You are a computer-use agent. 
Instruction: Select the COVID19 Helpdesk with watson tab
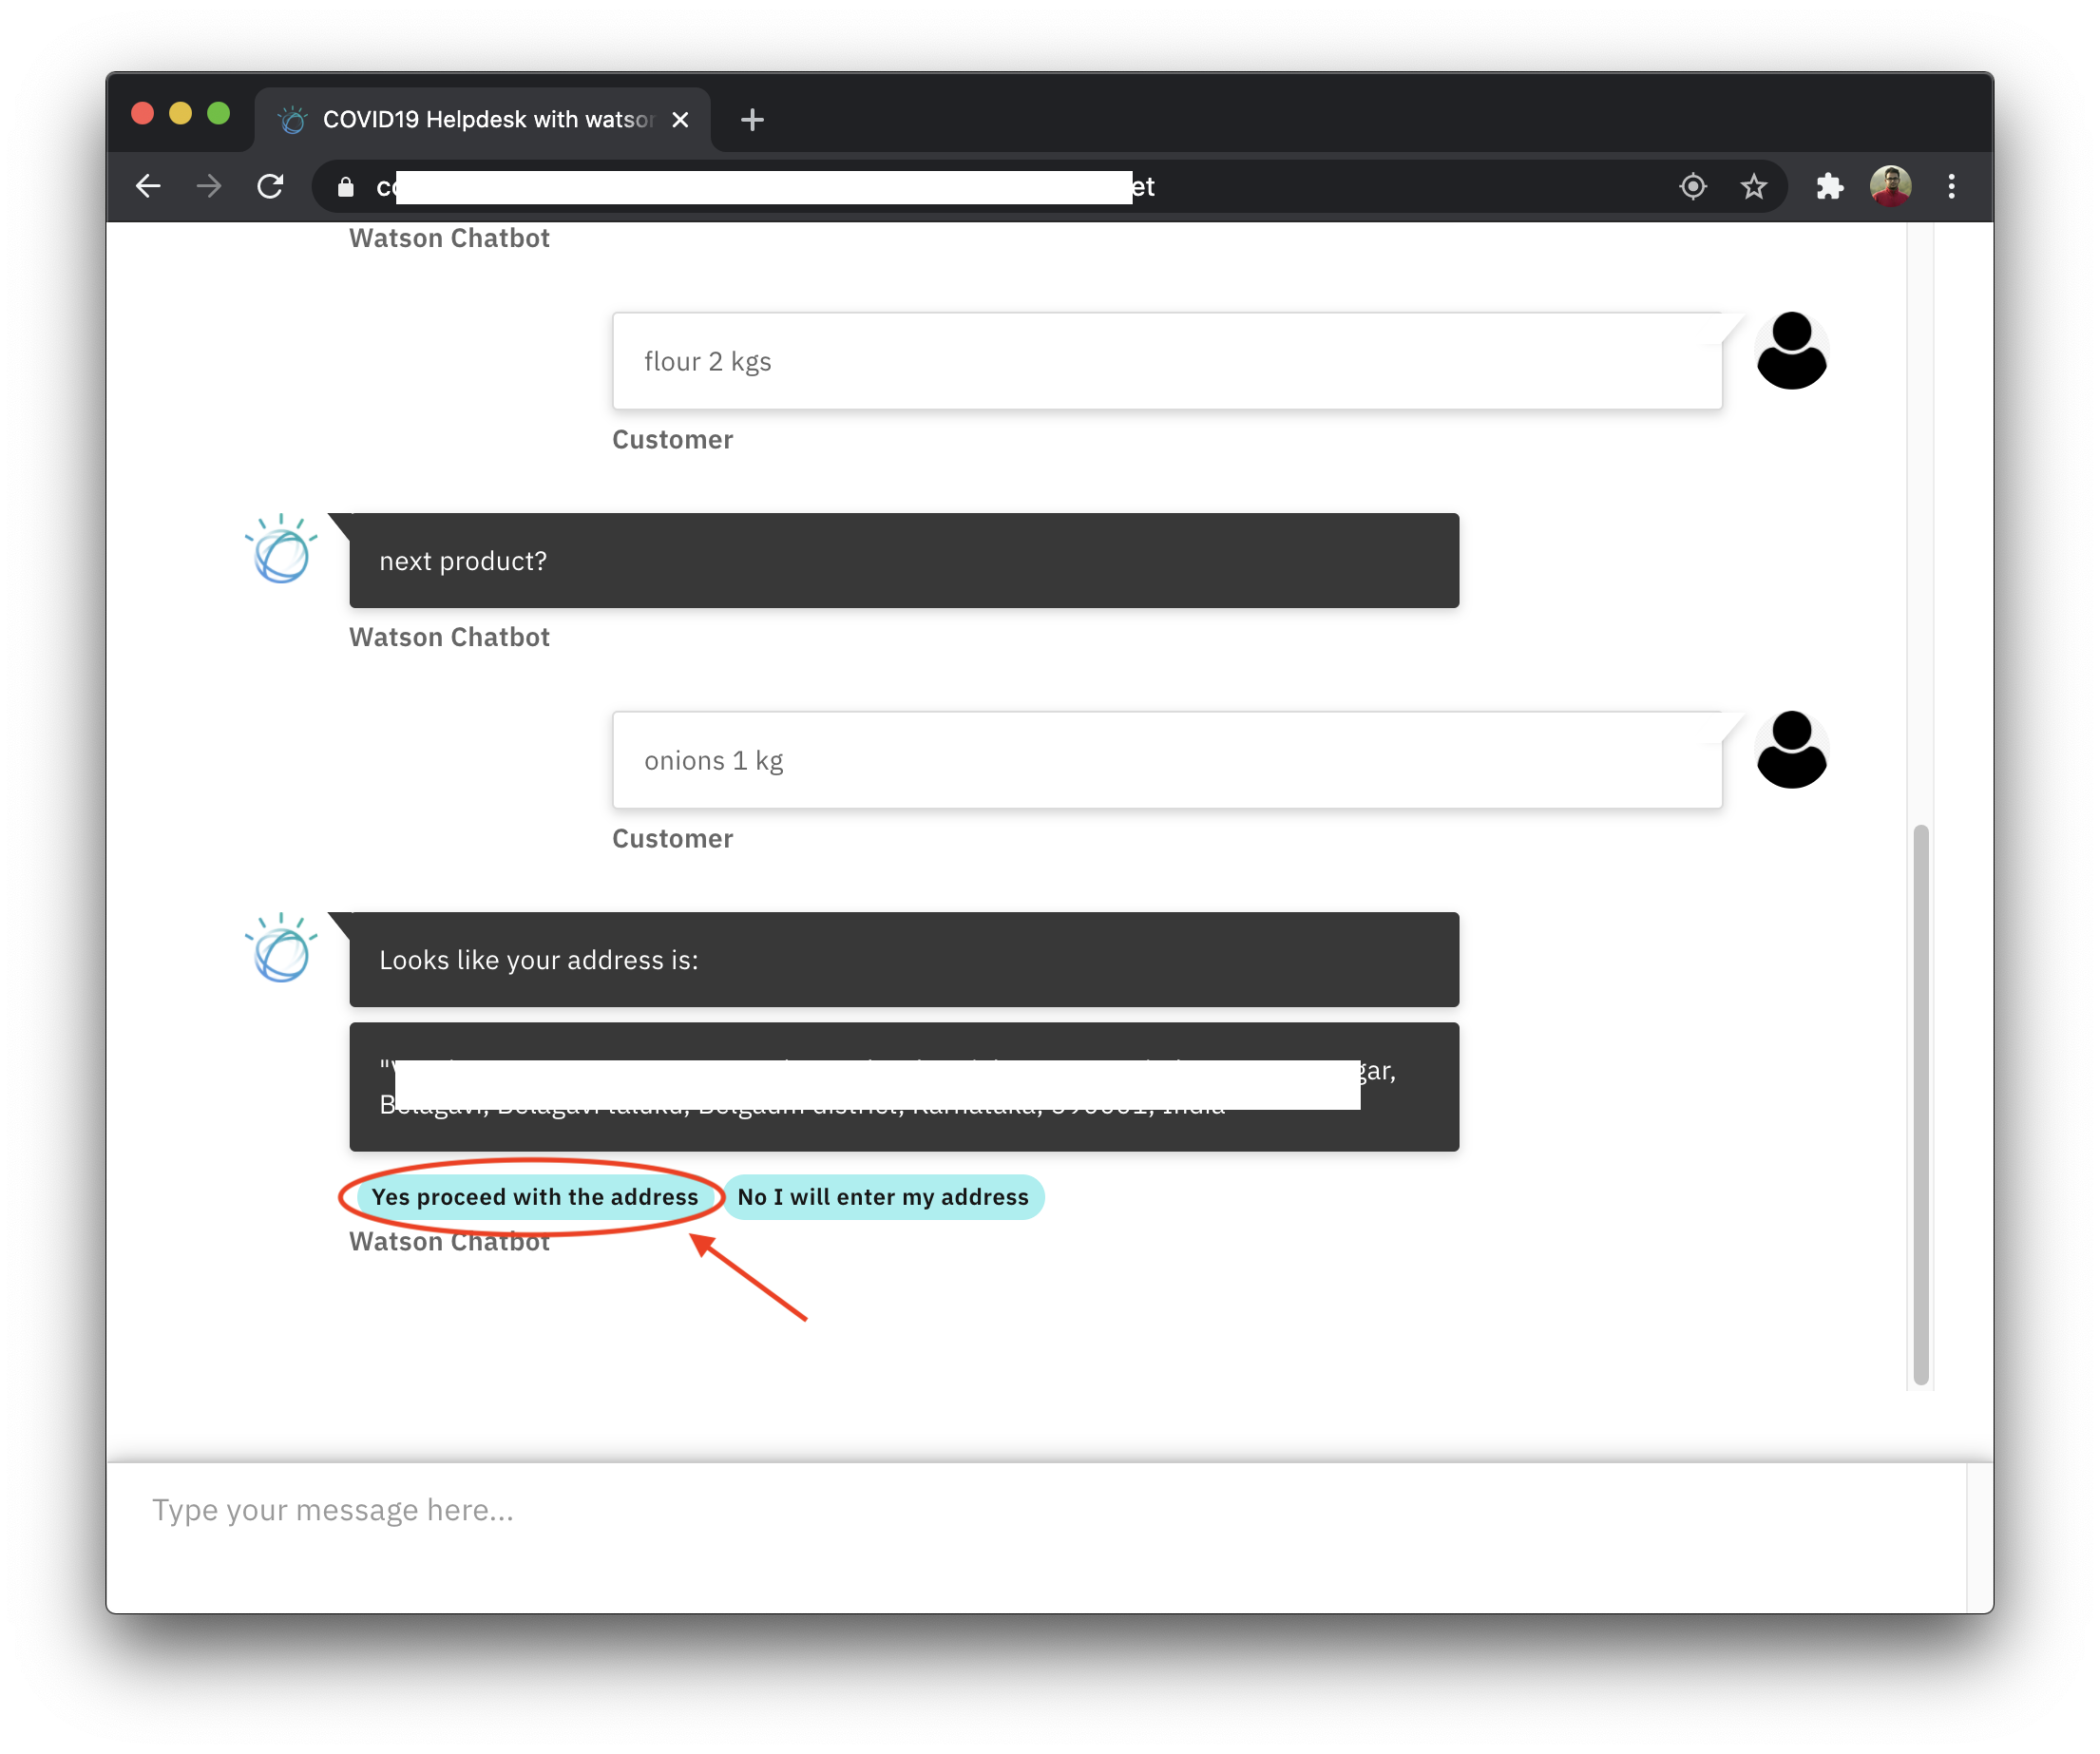480,120
